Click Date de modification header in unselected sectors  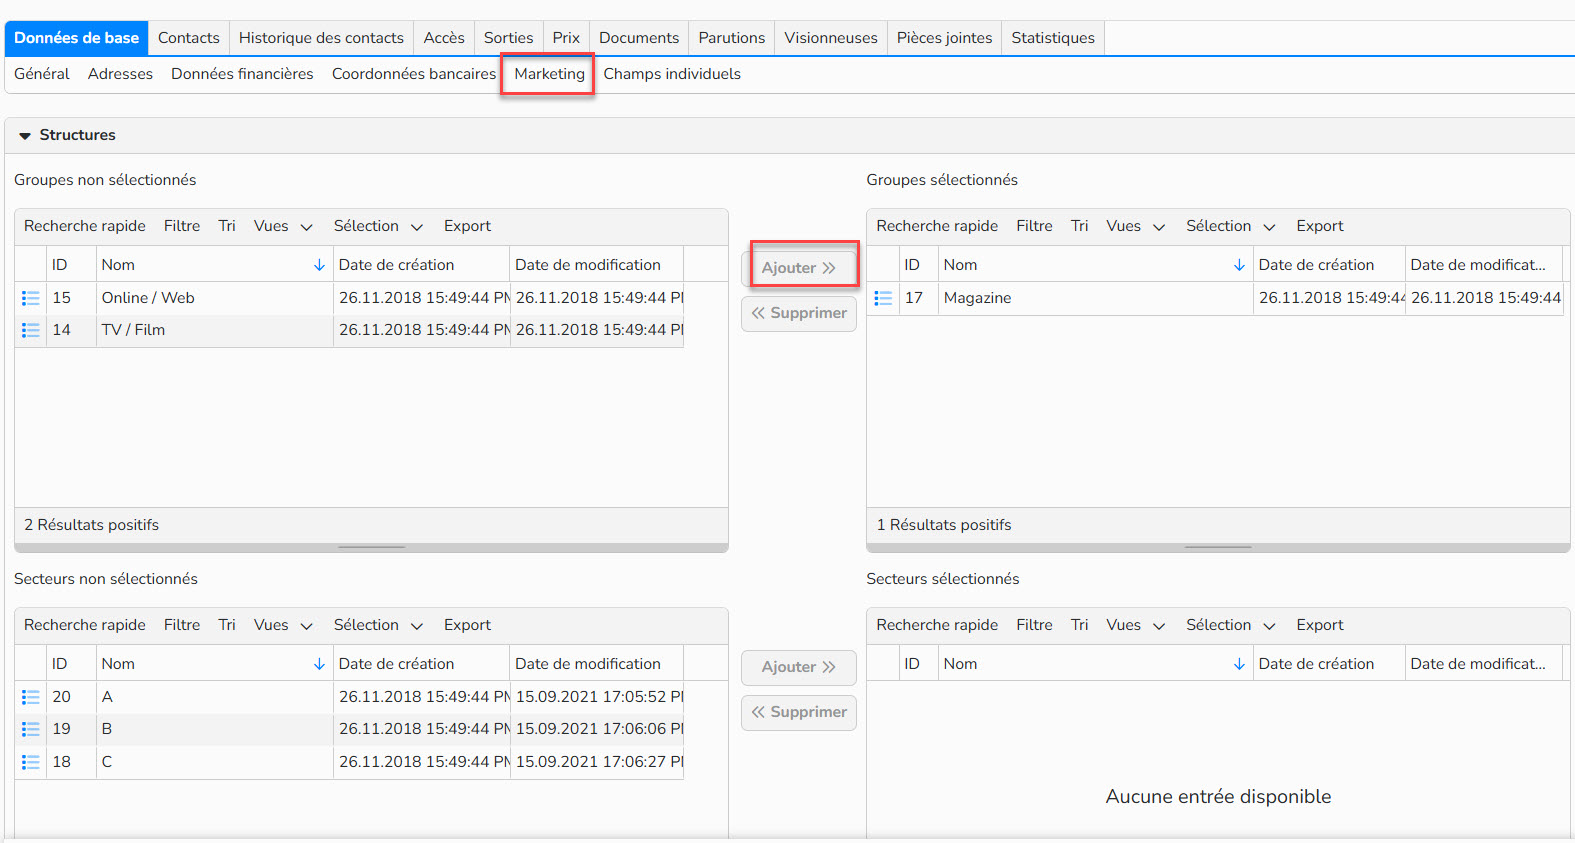596,664
